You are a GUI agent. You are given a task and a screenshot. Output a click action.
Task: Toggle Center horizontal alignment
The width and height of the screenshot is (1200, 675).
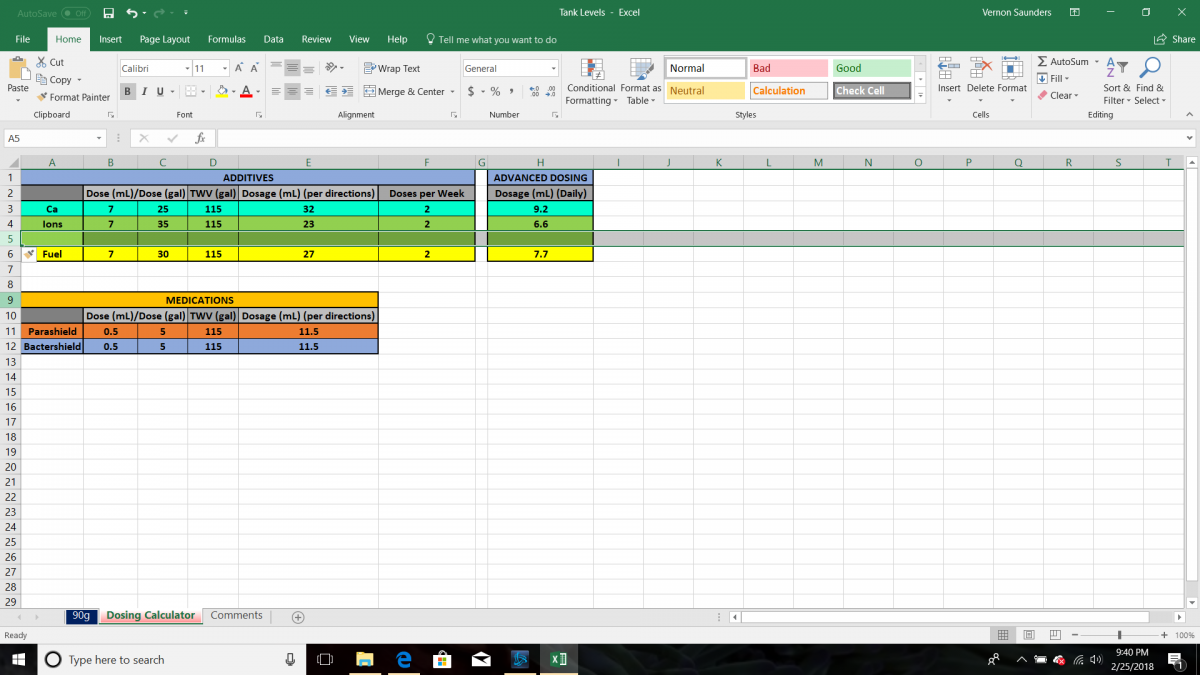[291, 91]
